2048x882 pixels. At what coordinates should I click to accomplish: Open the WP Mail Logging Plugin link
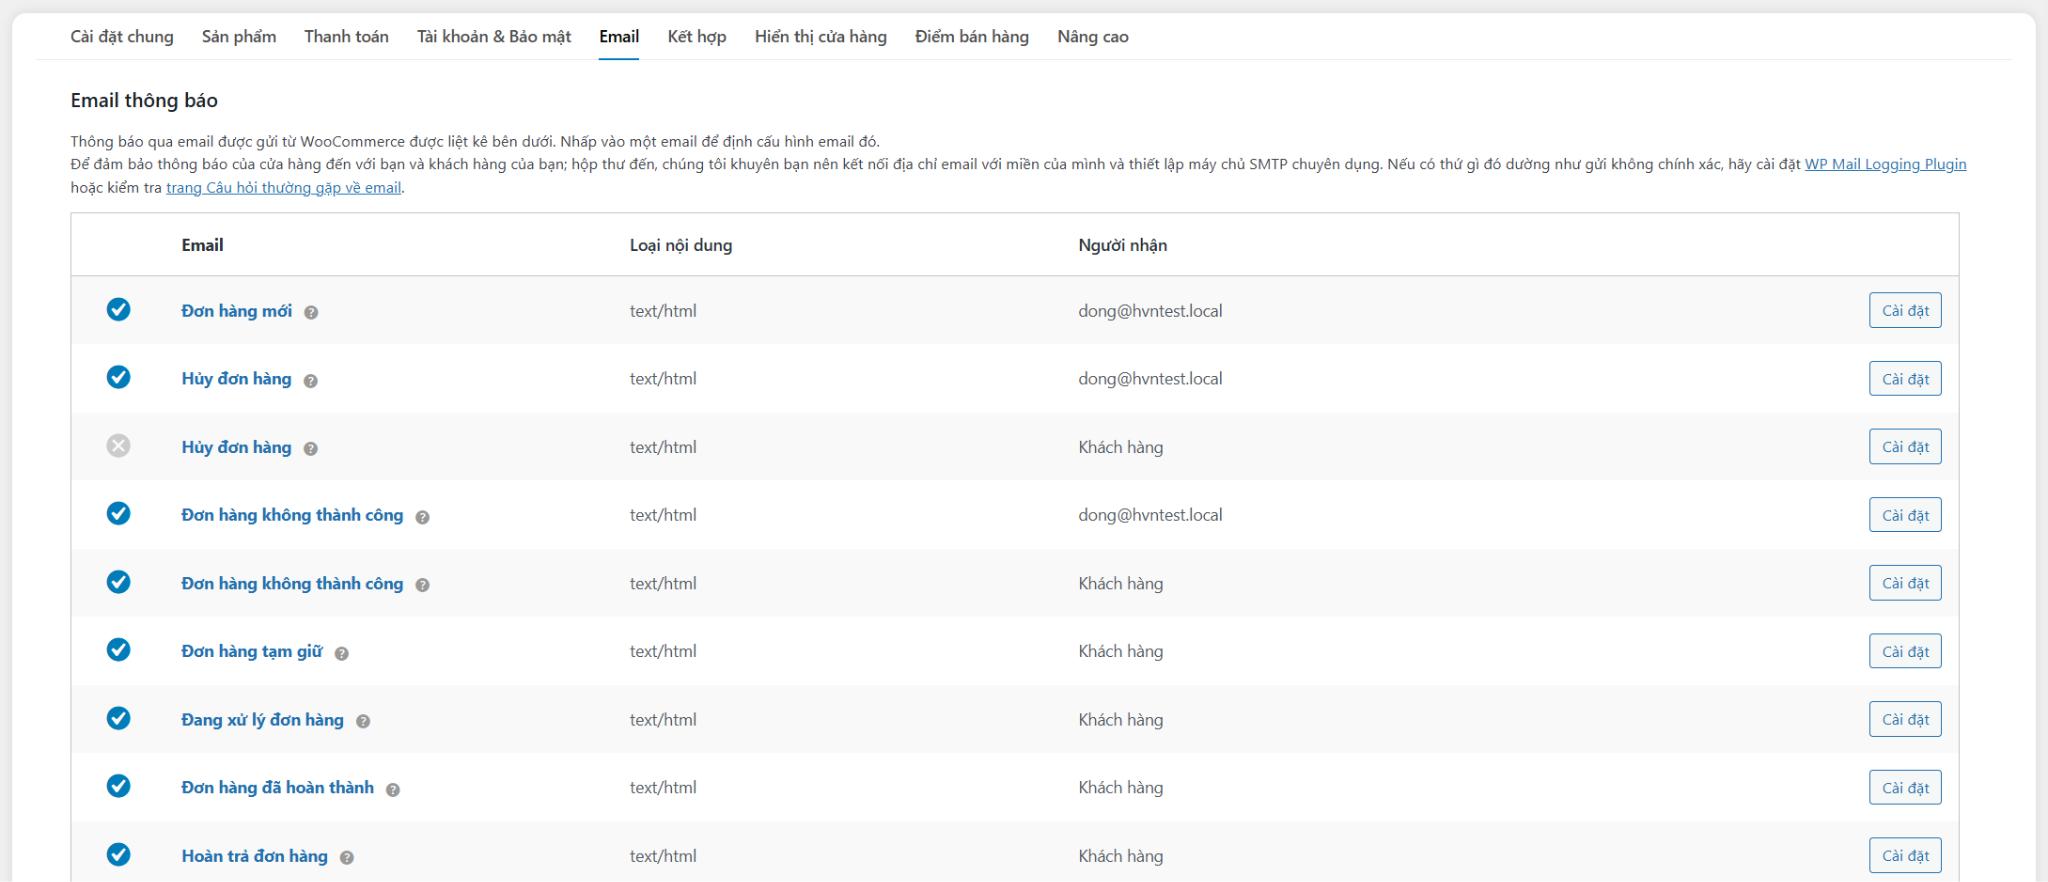click(x=1885, y=164)
